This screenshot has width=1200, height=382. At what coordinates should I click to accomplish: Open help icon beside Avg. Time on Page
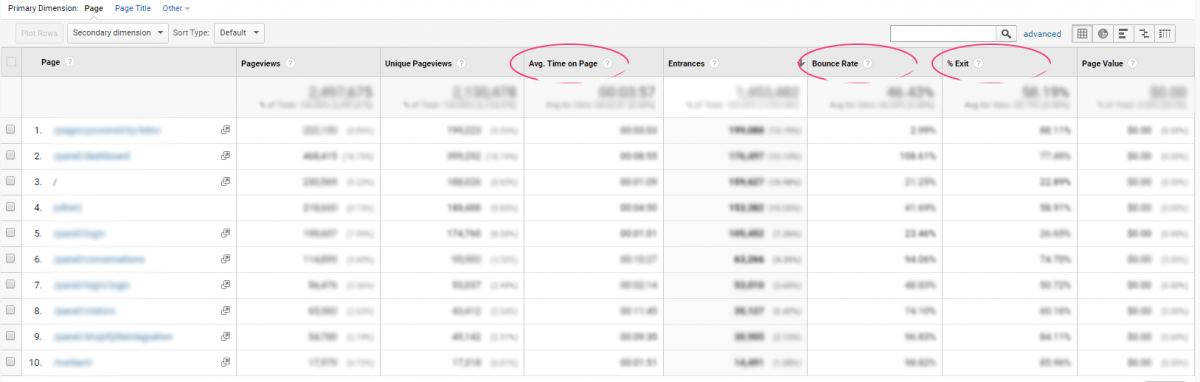click(608, 63)
